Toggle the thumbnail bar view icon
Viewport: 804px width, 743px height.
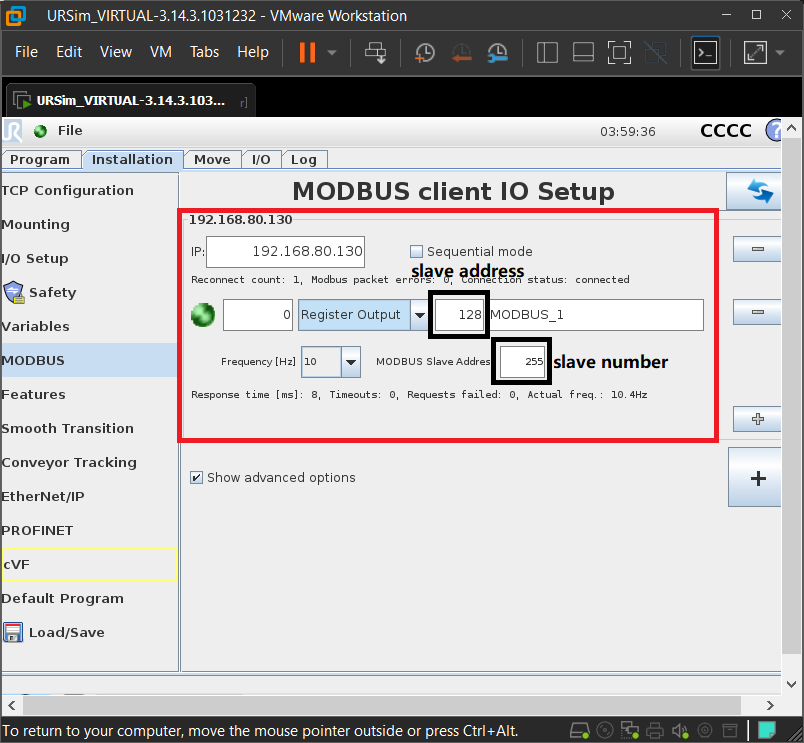click(583, 52)
